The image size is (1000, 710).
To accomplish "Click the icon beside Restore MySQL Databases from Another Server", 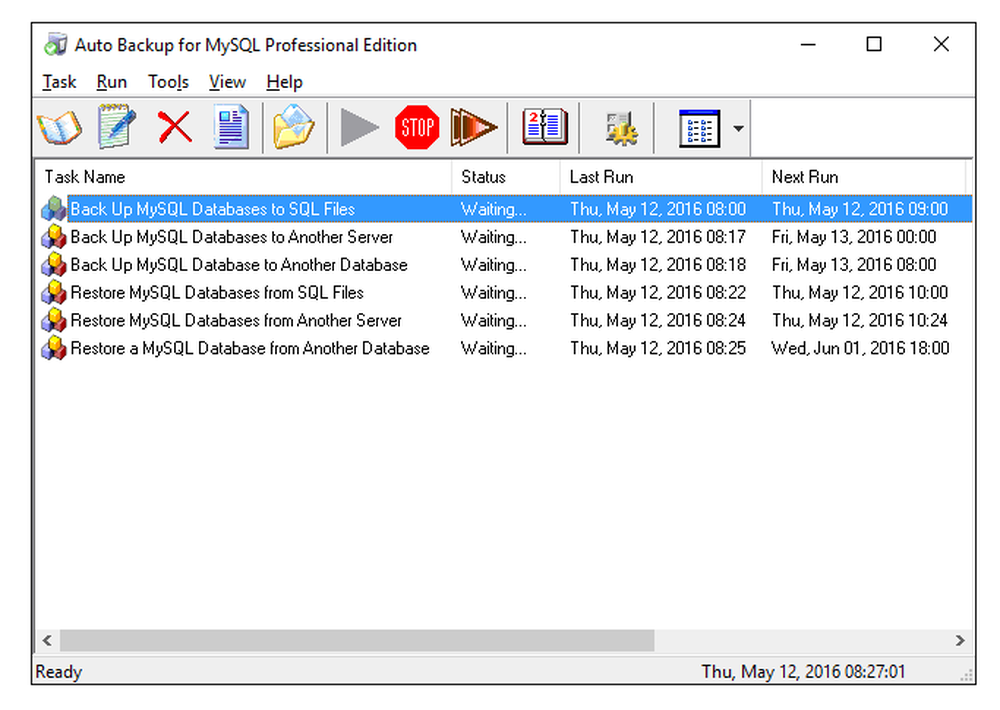I will tap(54, 320).
